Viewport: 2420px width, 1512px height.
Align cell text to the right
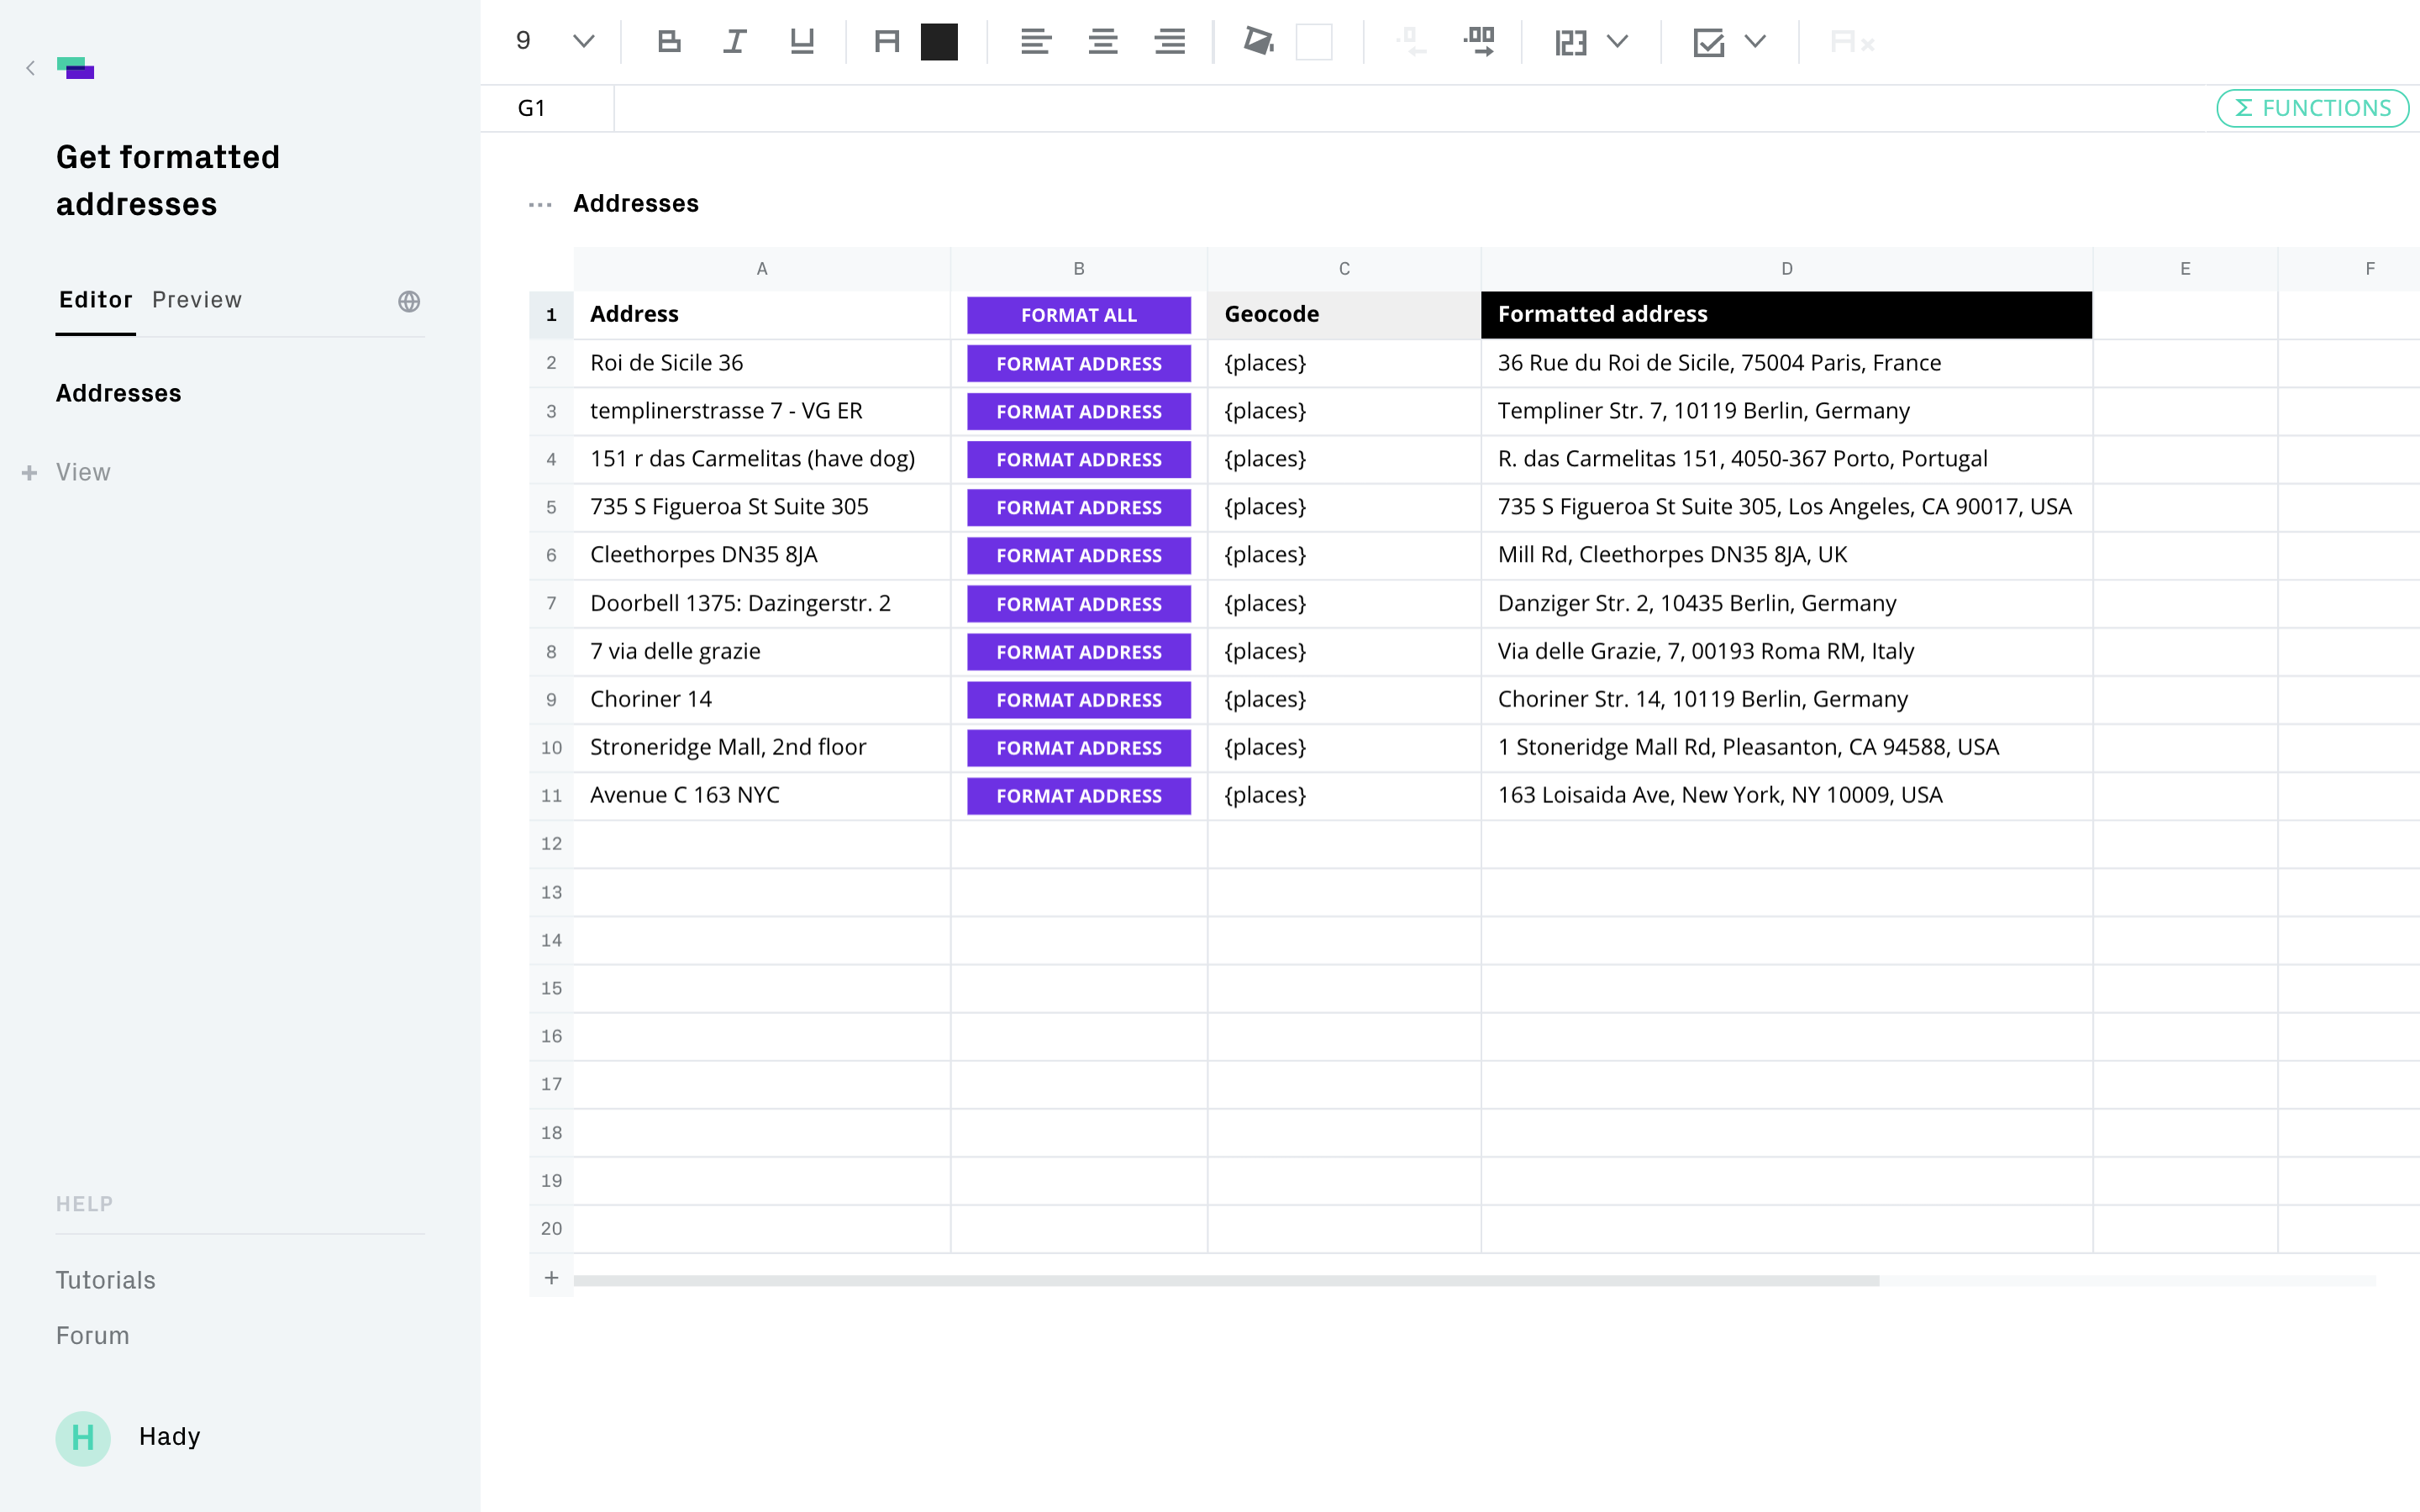tap(1169, 42)
